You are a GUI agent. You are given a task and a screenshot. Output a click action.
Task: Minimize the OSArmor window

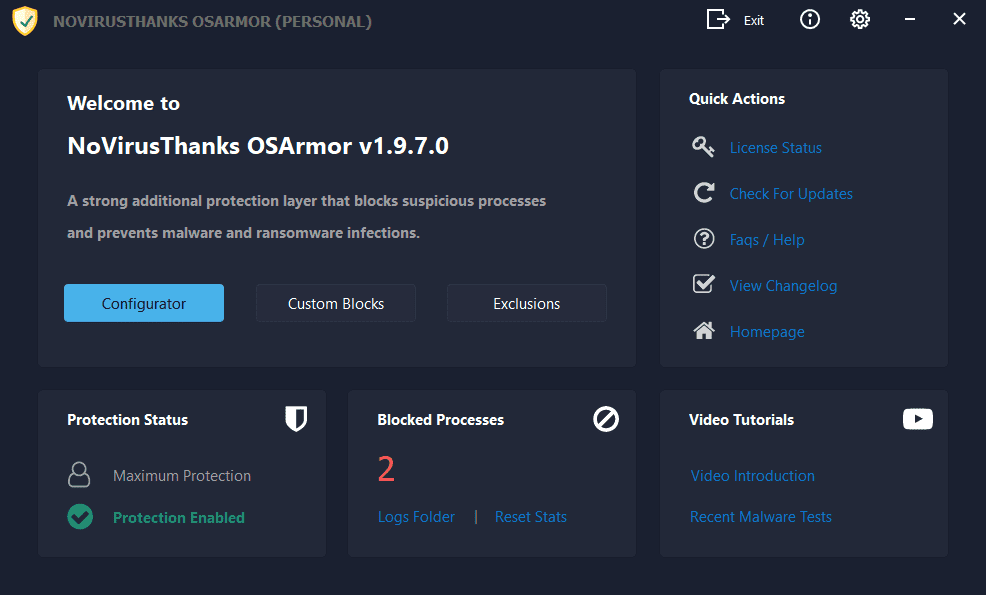909,19
